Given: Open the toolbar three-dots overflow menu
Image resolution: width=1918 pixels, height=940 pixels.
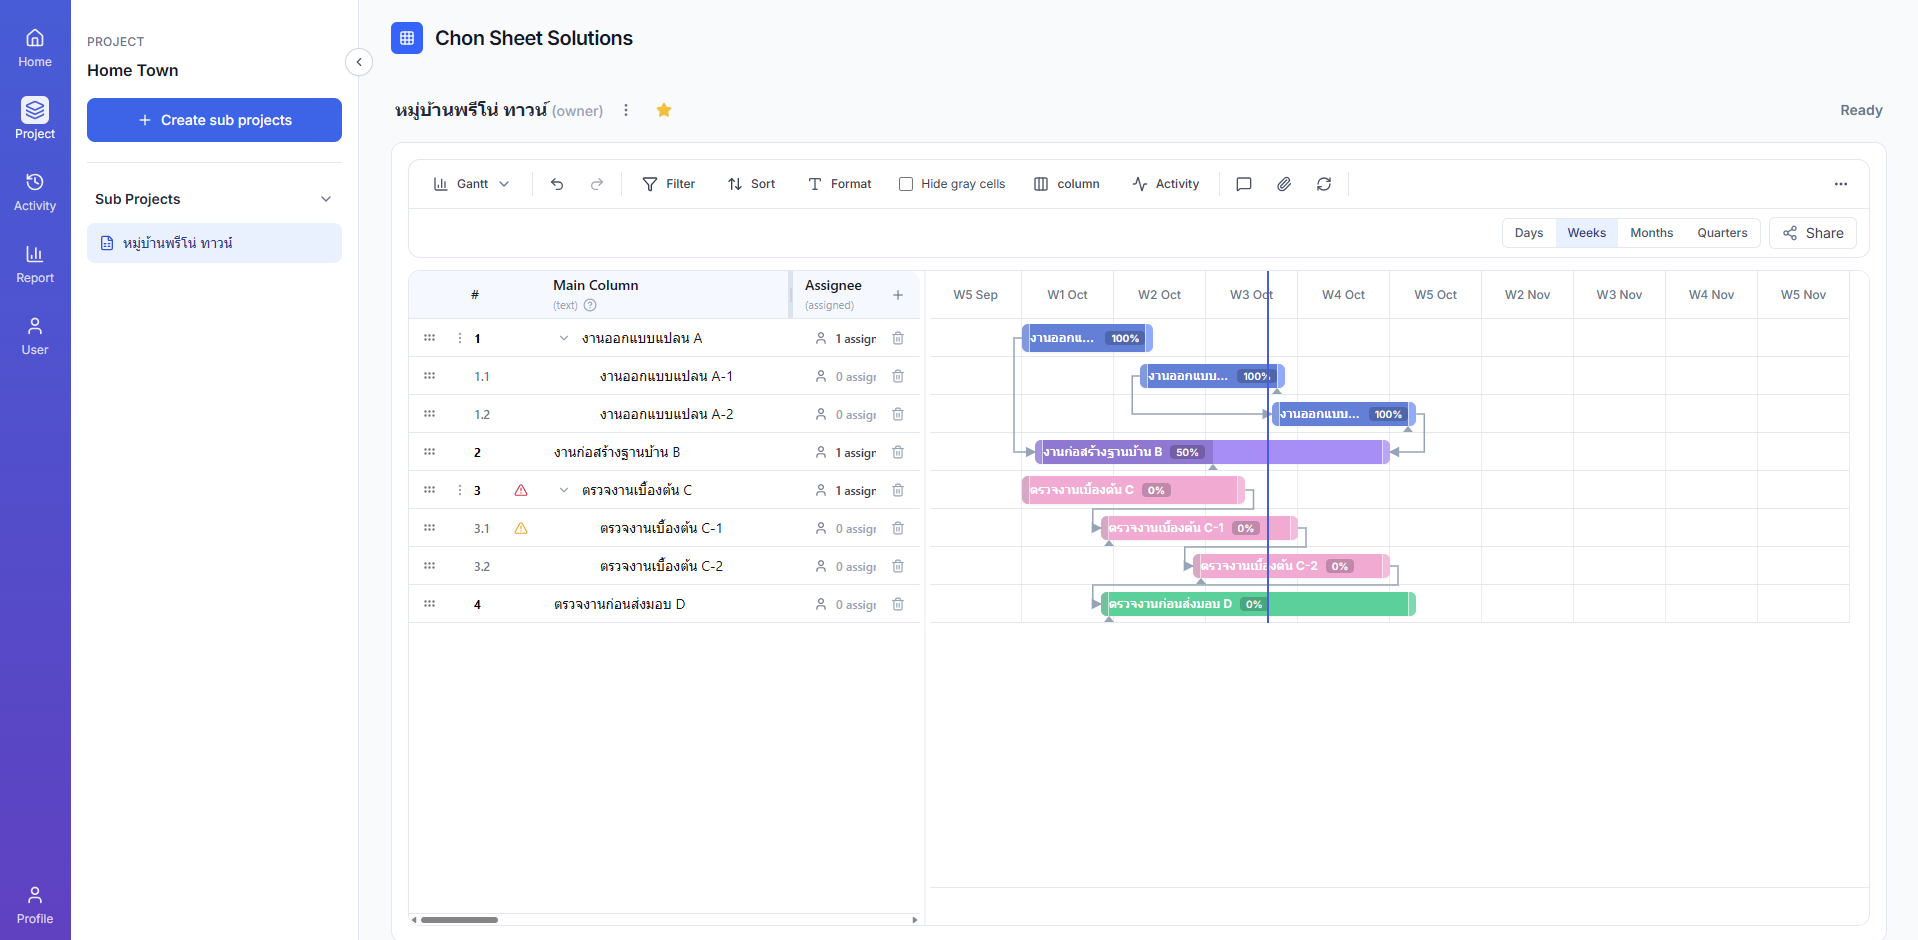Looking at the screenshot, I should 1841,184.
